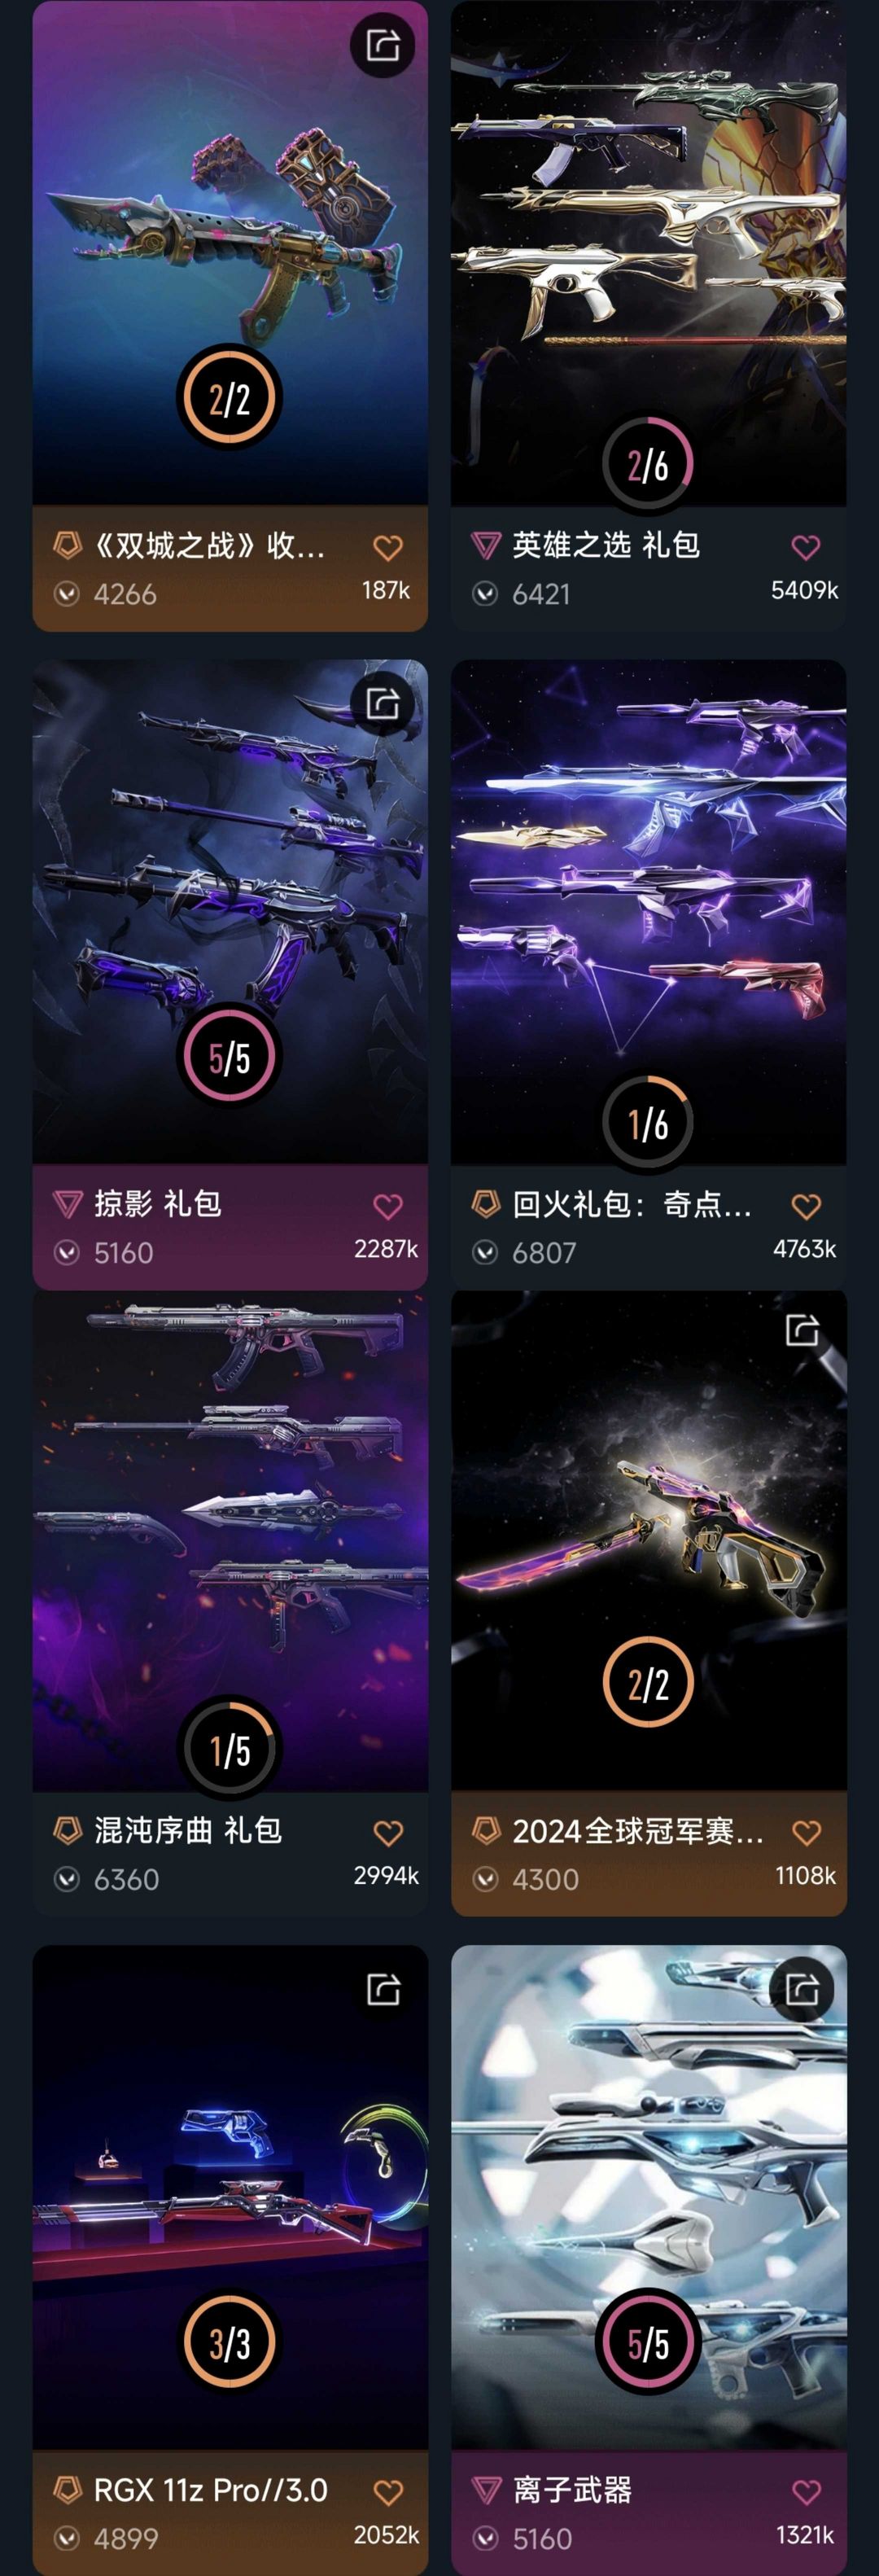
Task: Favorite the 英雄之选 礼包 bundle
Action: [x=806, y=547]
